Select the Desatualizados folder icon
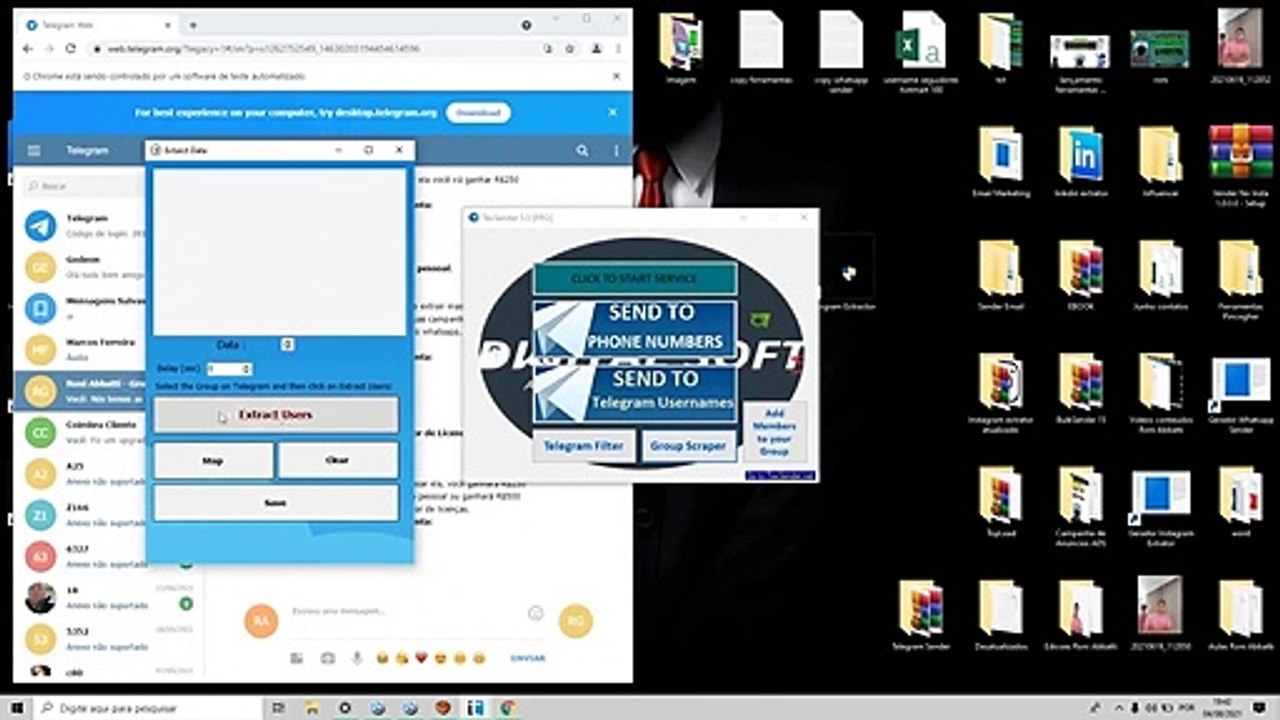Image resolution: width=1280 pixels, height=720 pixels. pyautogui.click(x=1000, y=615)
